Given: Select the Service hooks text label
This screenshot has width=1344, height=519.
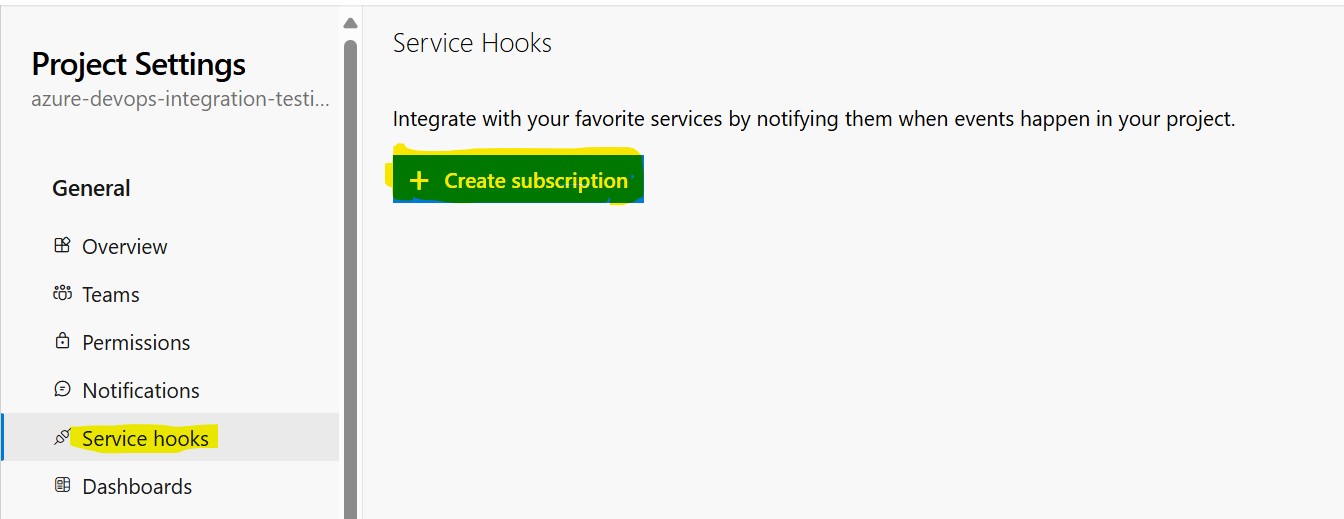Looking at the screenshot, I should [x=145, y=439].
